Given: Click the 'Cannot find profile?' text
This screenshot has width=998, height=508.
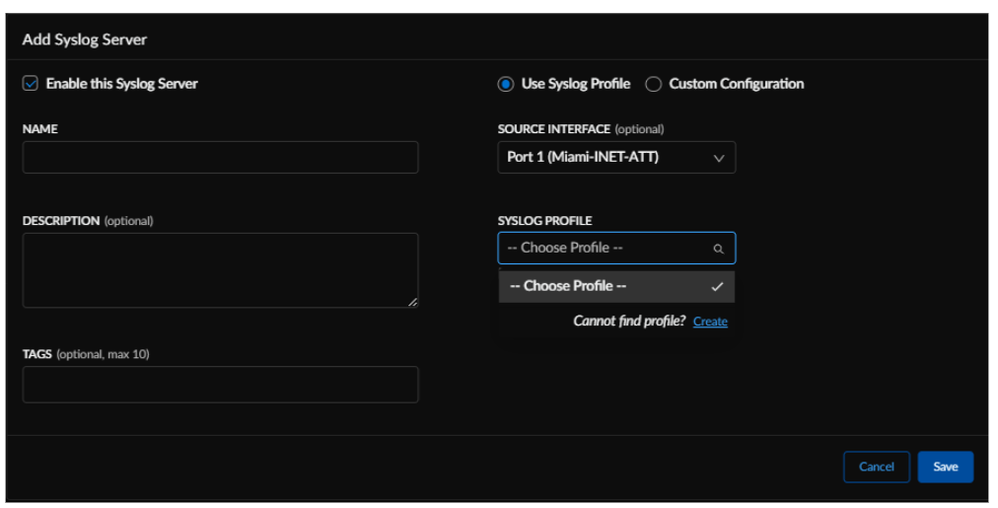Looking at the screenshot, I should [x=629, y=322].
